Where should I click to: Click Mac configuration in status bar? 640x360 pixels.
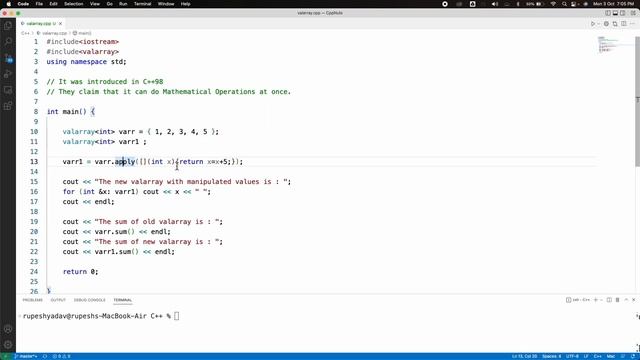[x=611, y=356]
